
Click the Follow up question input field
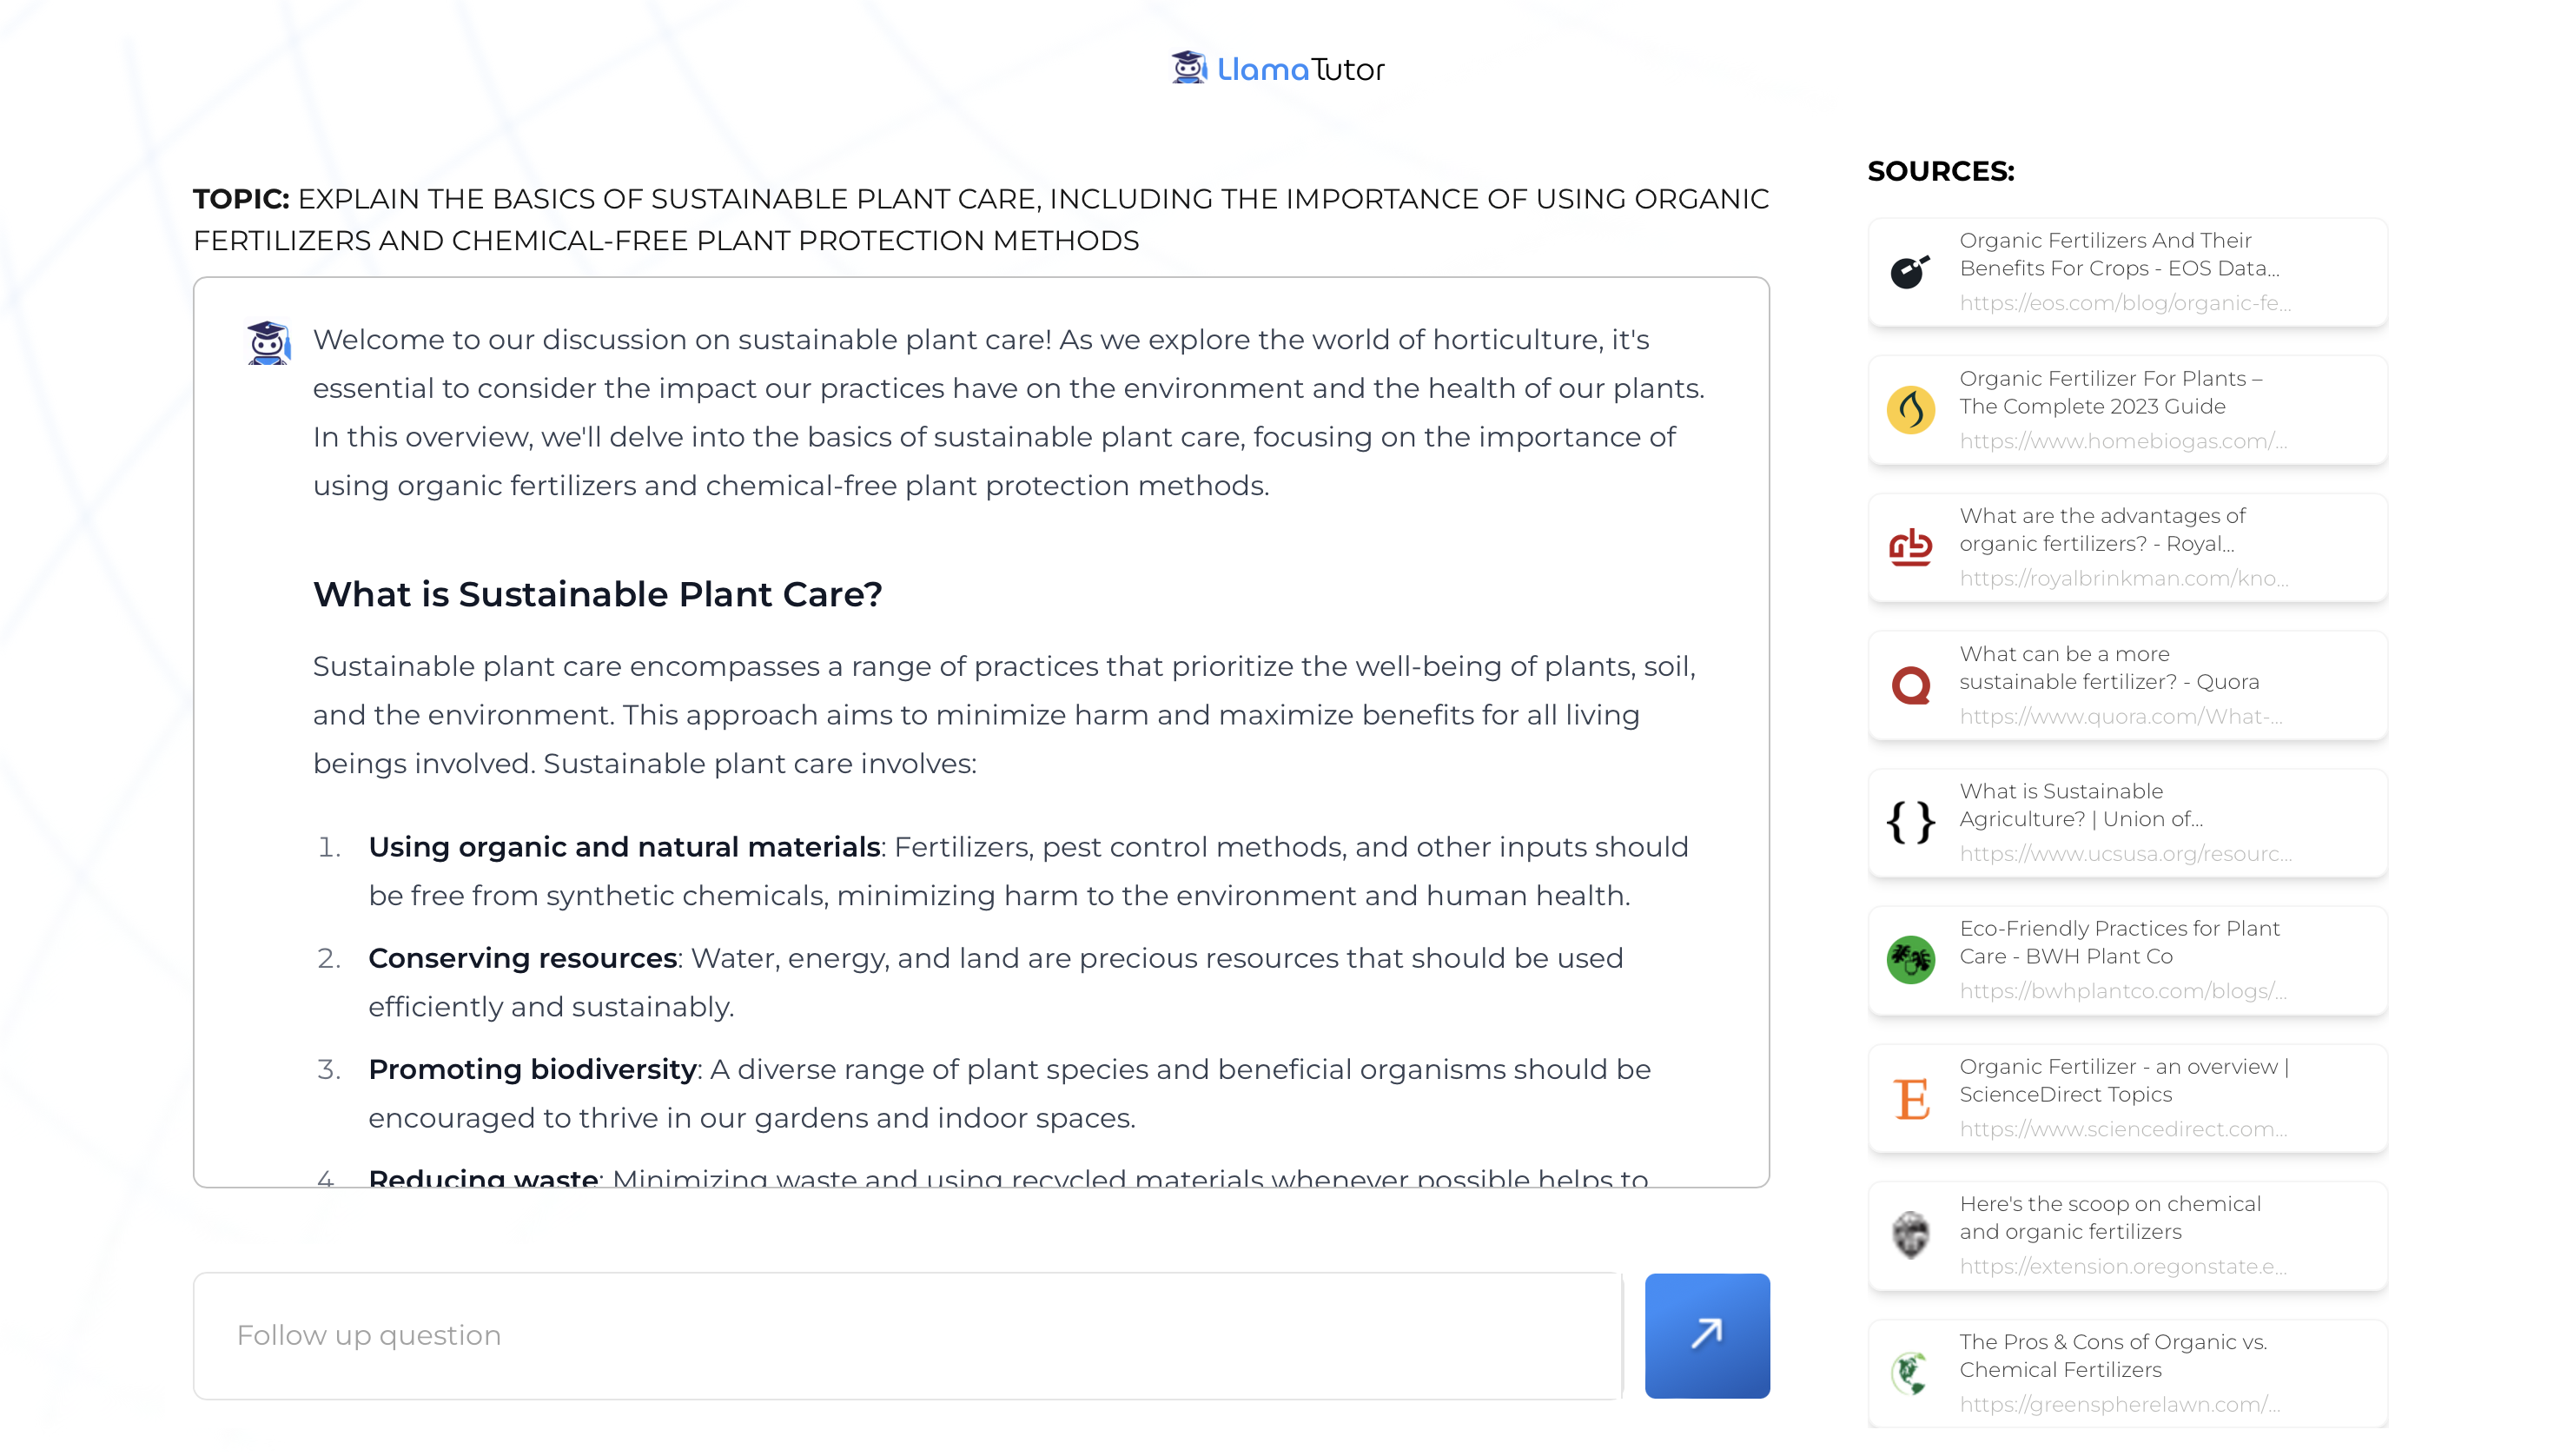(x=907, y=1334)
